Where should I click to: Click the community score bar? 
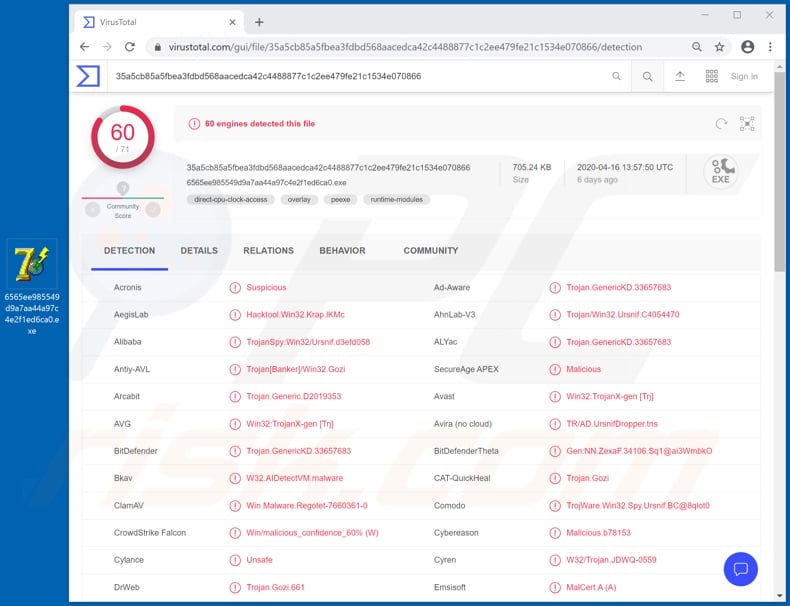point(123,198)
